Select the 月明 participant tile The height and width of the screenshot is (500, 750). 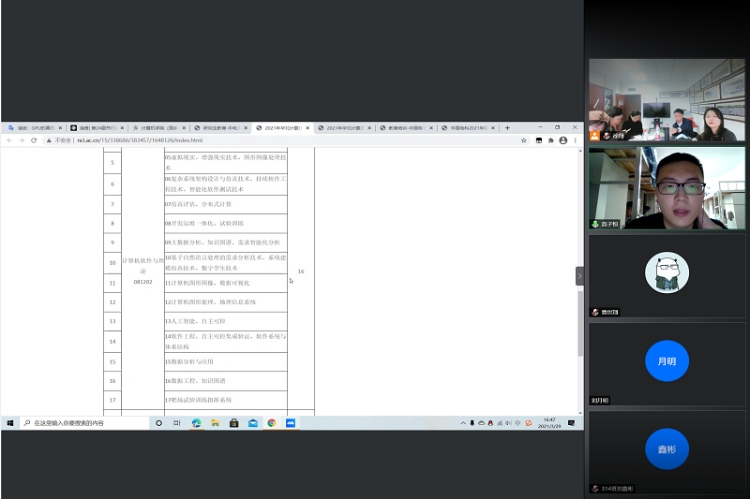click(667, 360)
